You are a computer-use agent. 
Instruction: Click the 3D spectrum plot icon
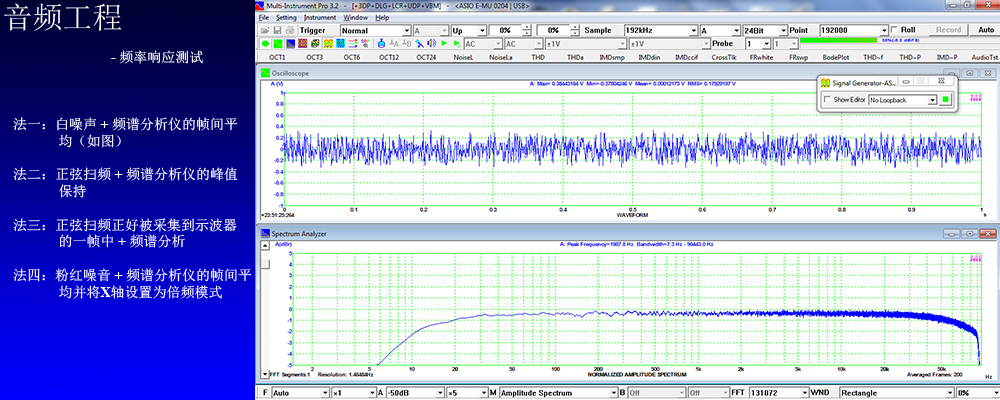(x=315, y=43)
